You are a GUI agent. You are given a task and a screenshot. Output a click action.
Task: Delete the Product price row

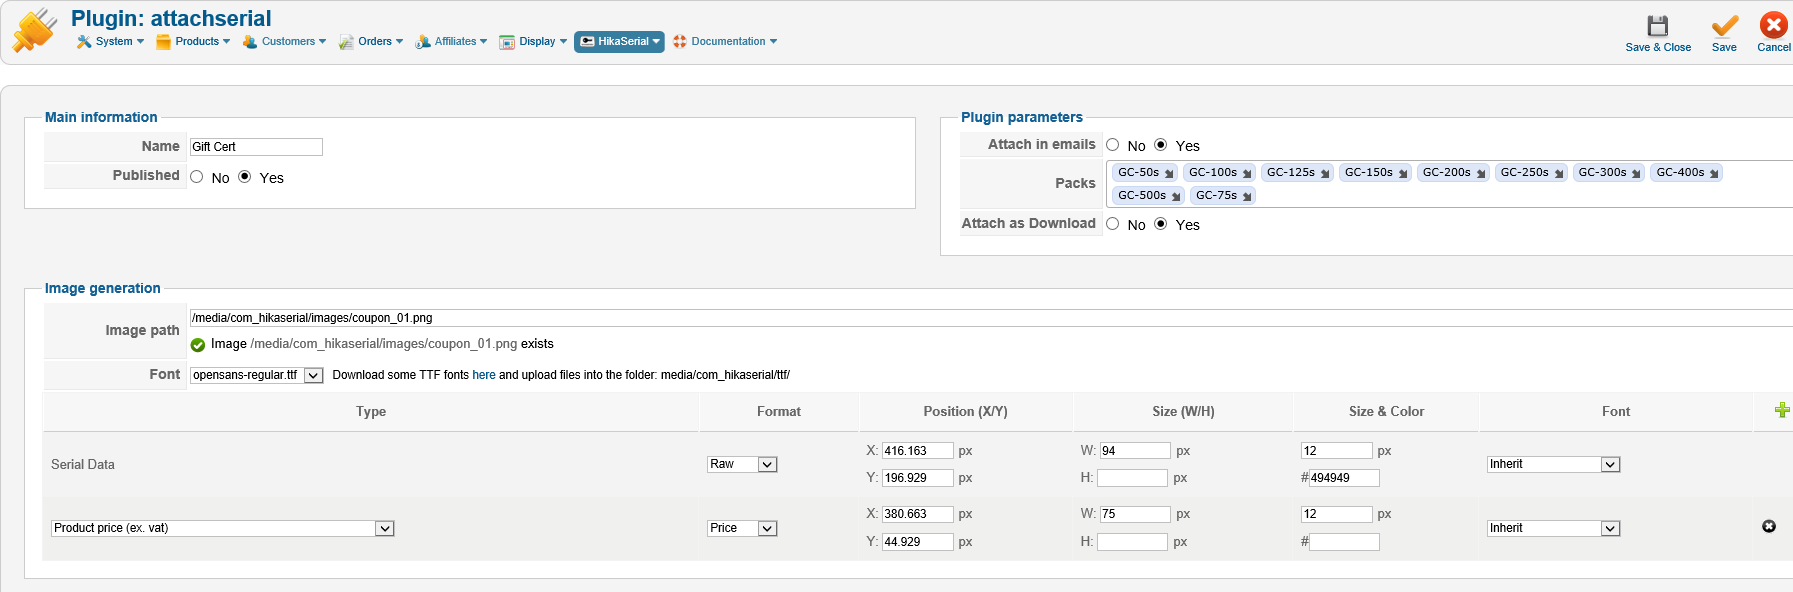point(1768,526)
